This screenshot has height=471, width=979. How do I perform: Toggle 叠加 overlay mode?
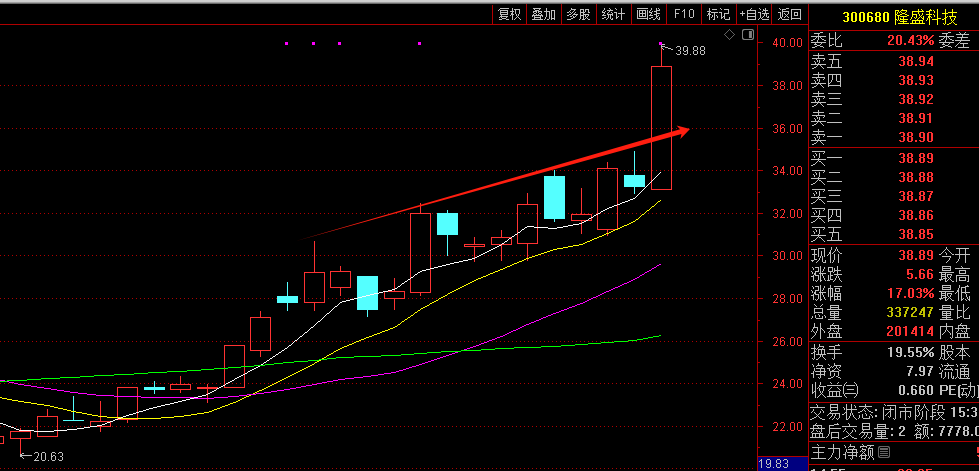(543, 14)
